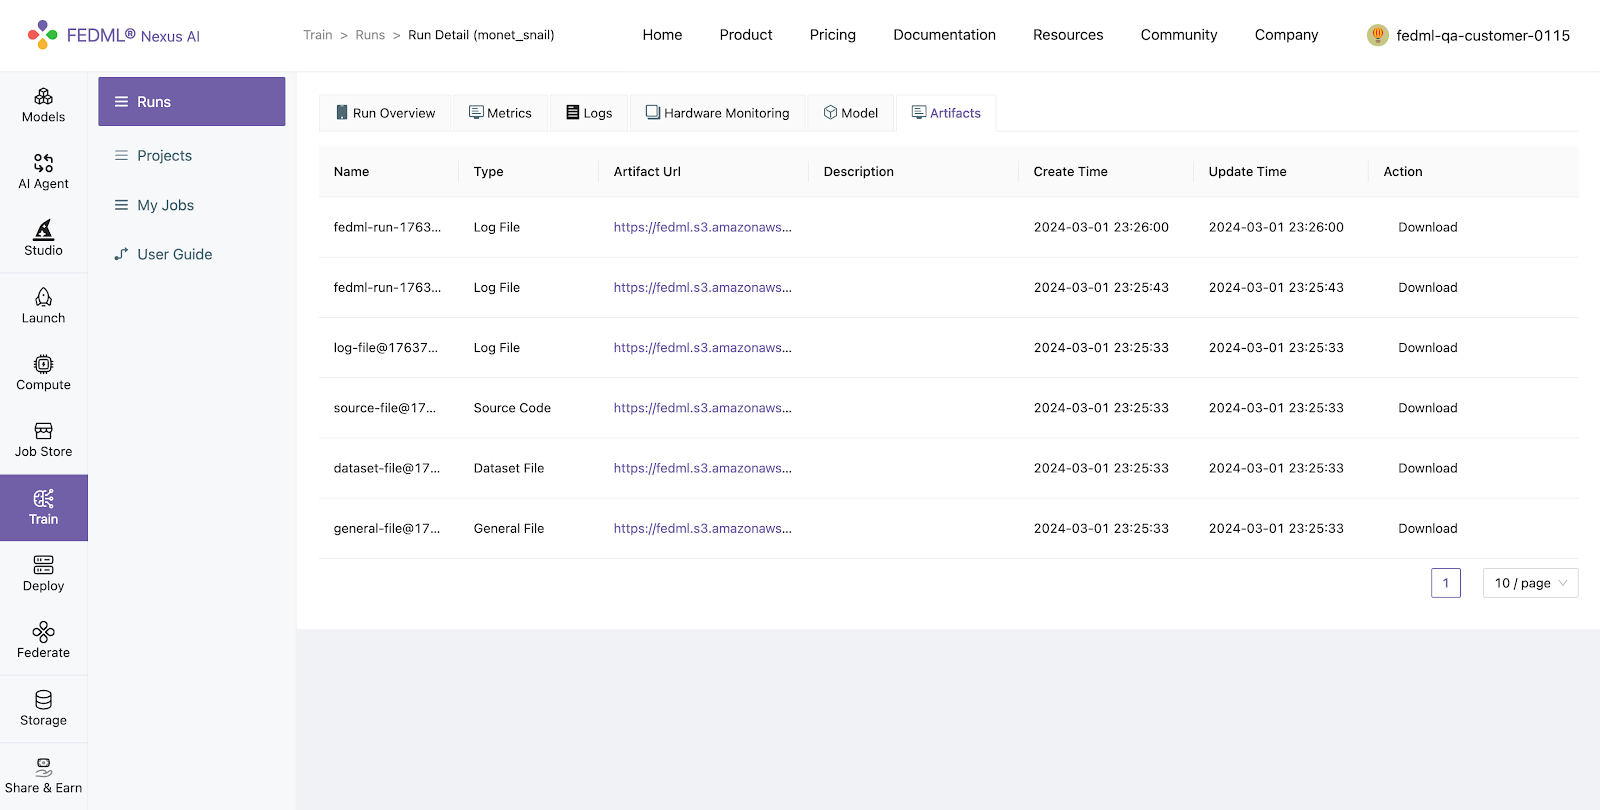Switch to the Logs tab
The width and height of the screenshot is (1600, 810).
pos(589,113)
